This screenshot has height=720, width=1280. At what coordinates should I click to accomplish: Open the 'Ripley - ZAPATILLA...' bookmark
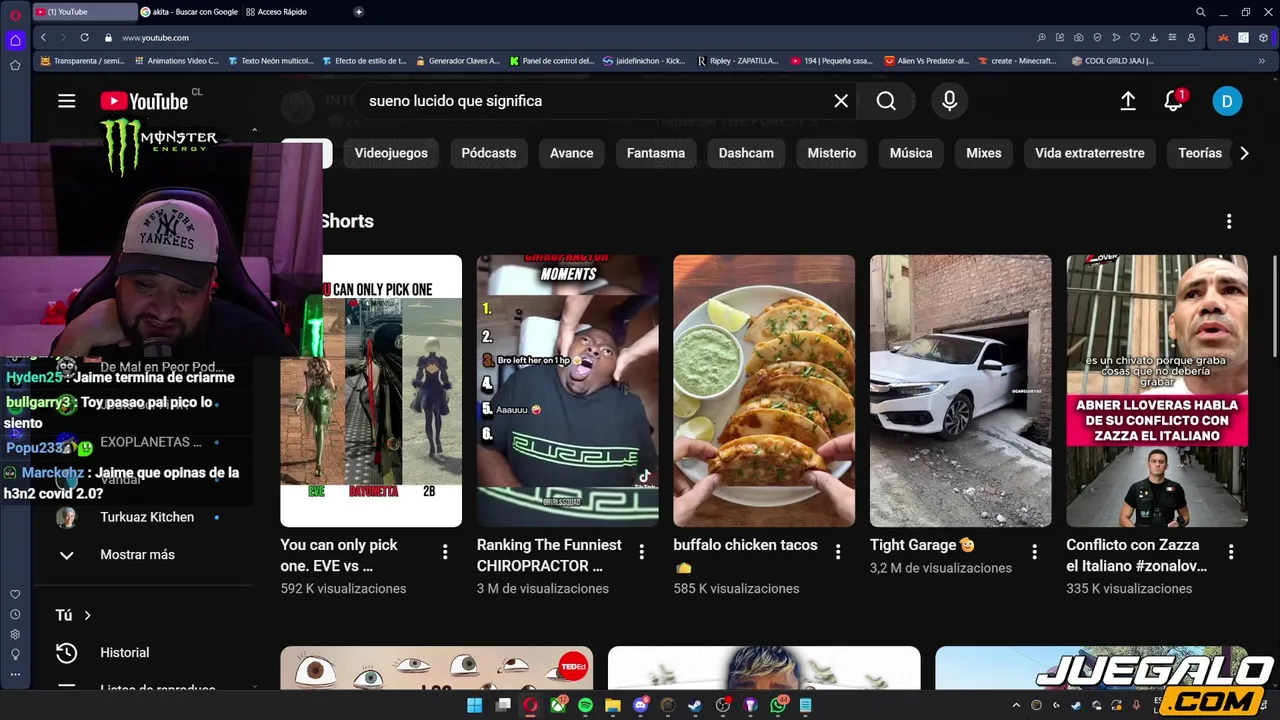pos(737,61)
